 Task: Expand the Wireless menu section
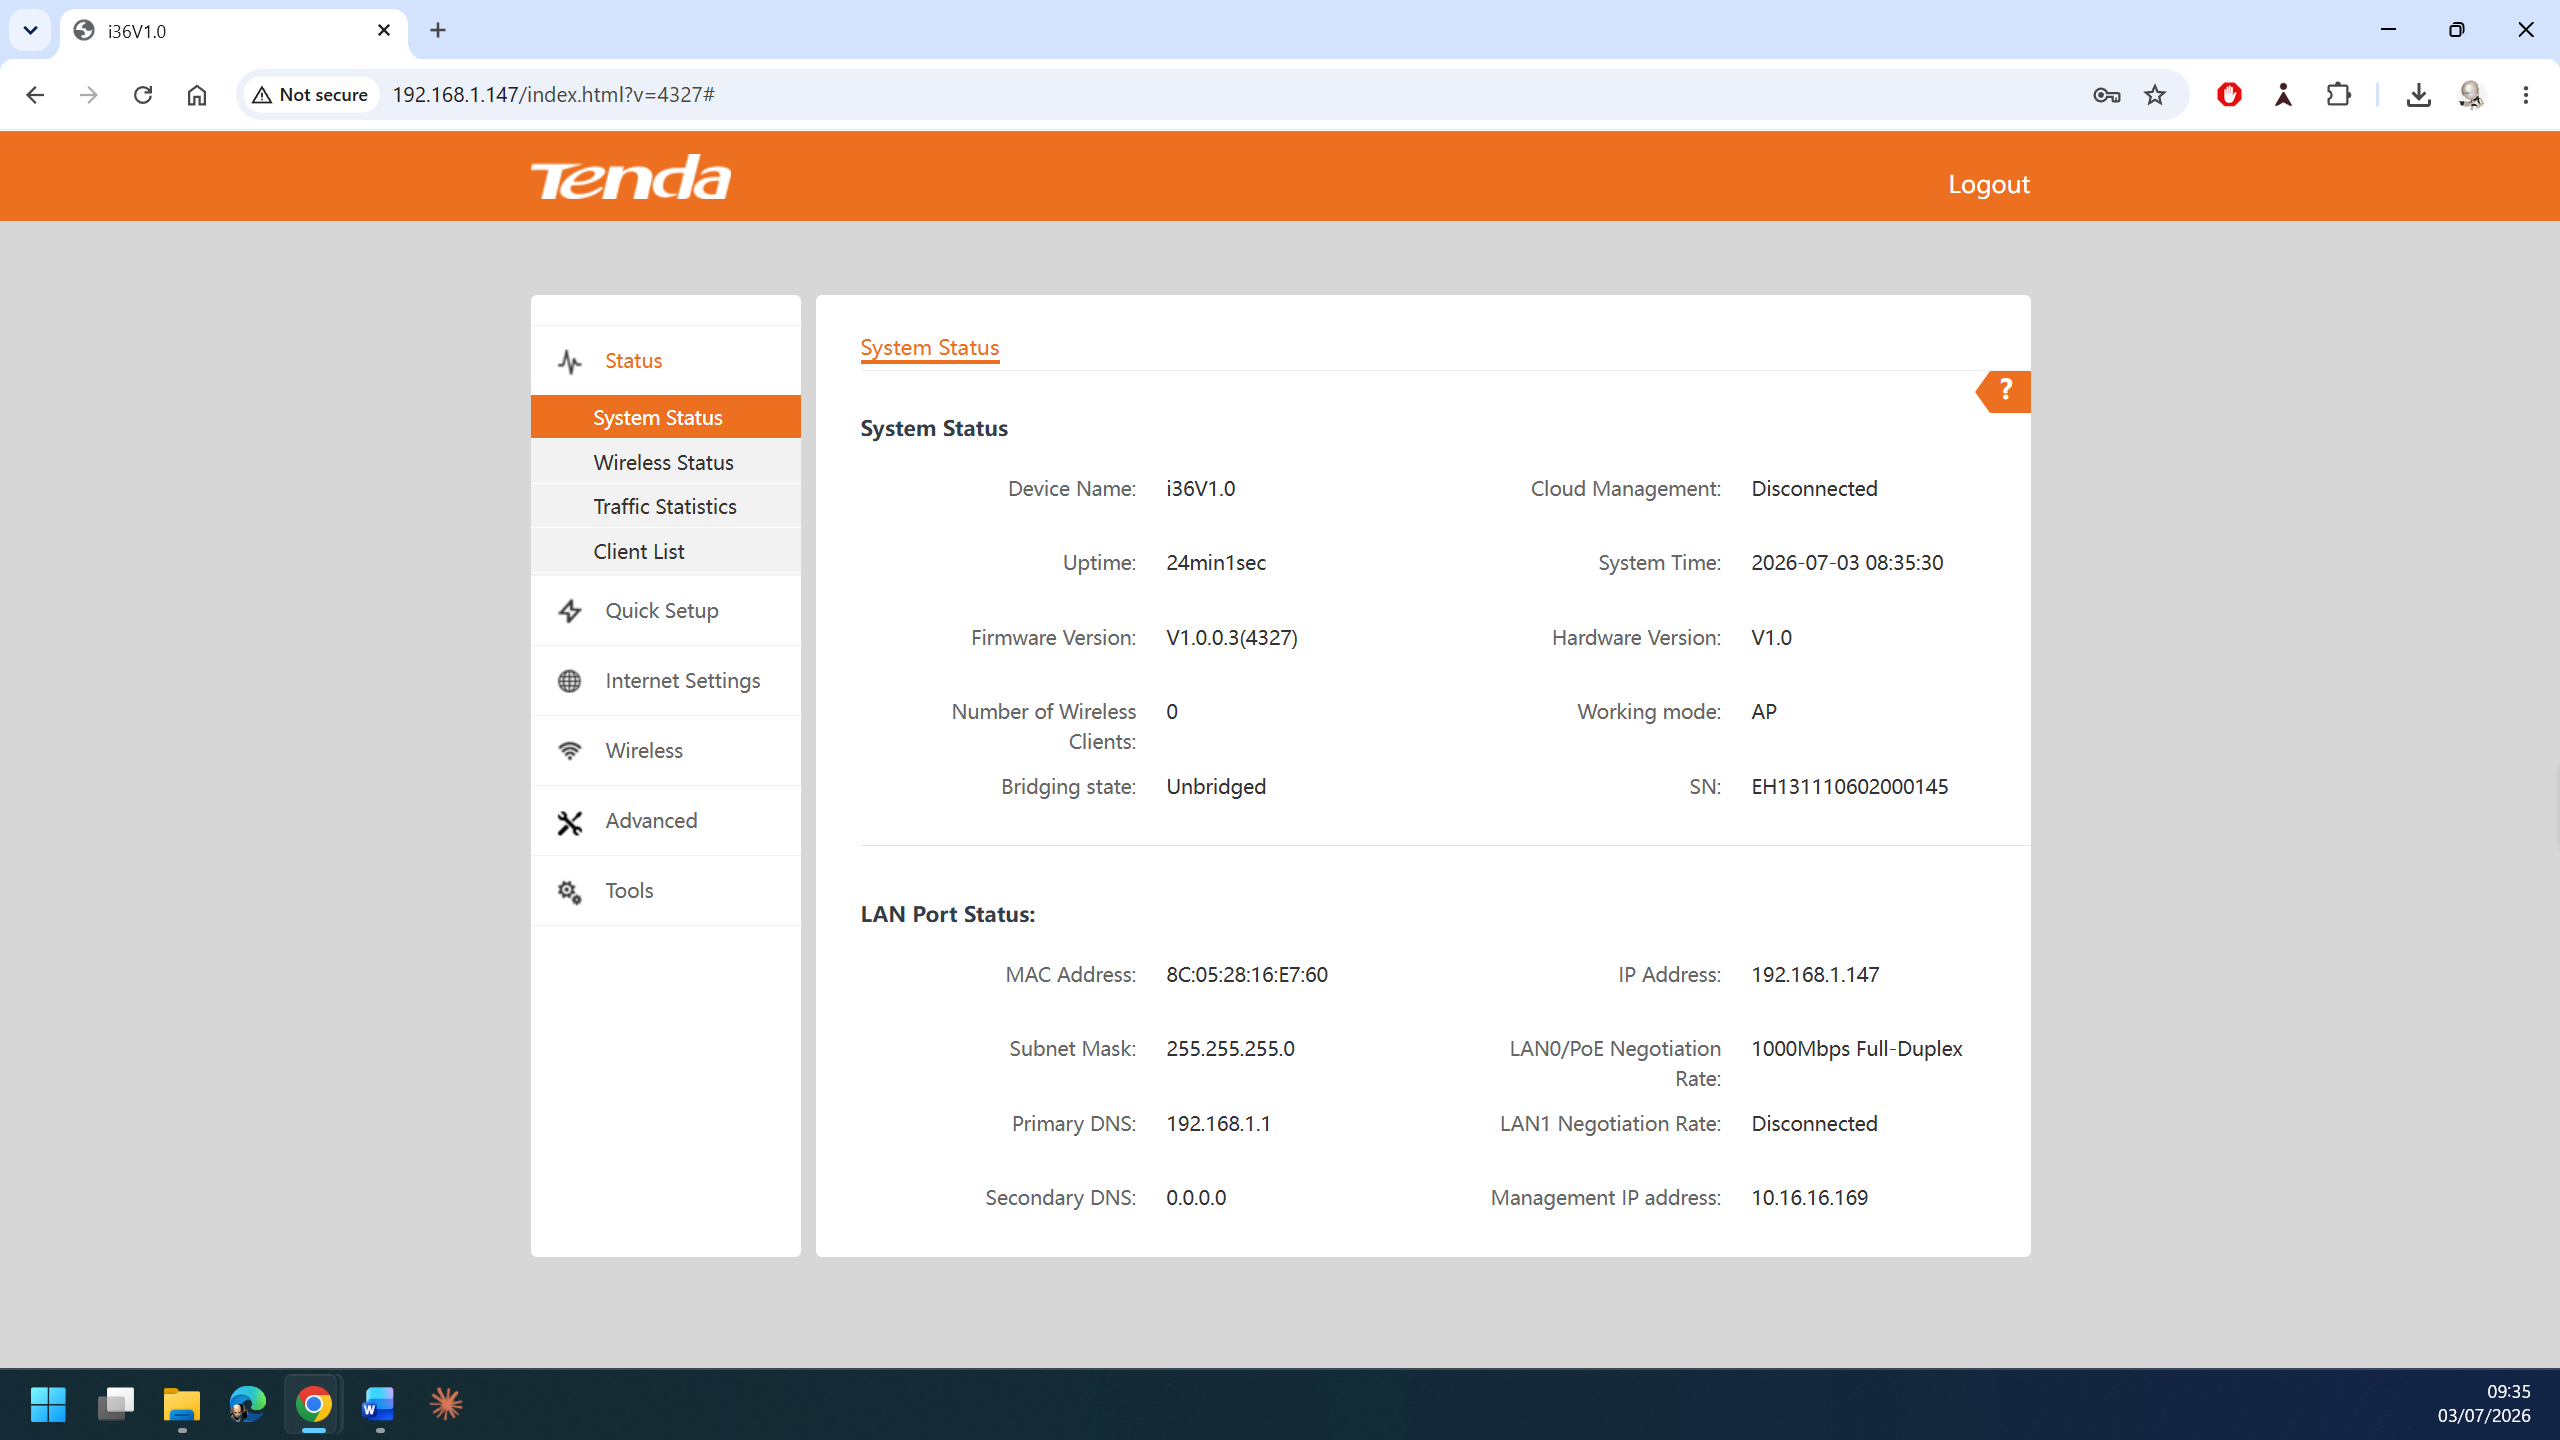click(666, 751)
